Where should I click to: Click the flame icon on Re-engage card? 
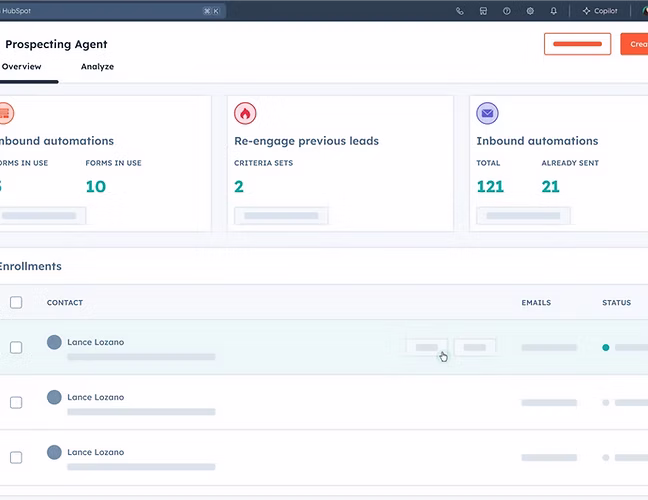[245, 113]
